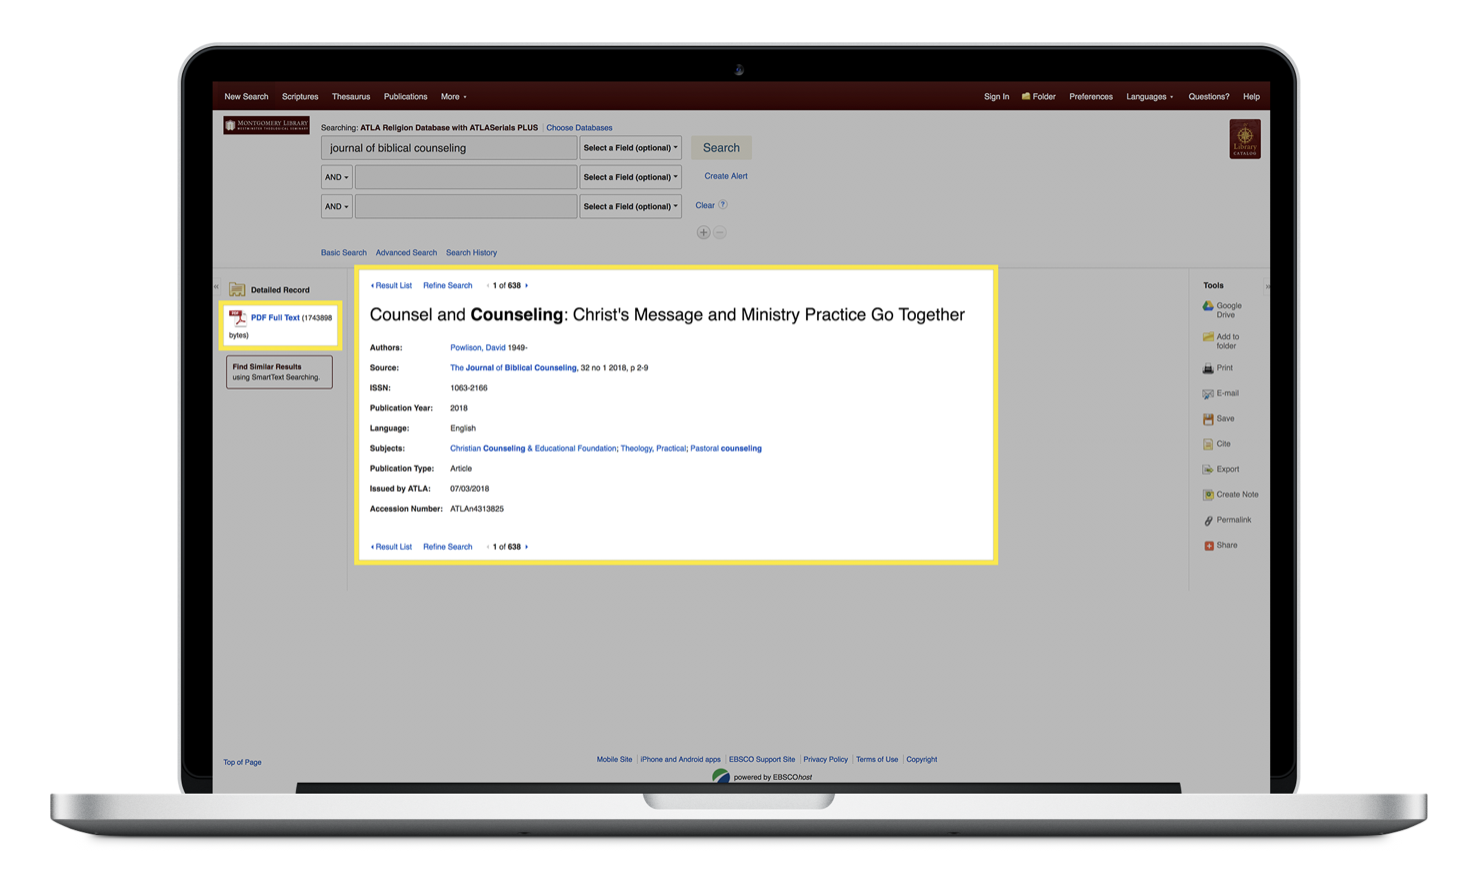Expand the first Select a Field dropdown
The image size is (1462, 876).
pos(630,148)
